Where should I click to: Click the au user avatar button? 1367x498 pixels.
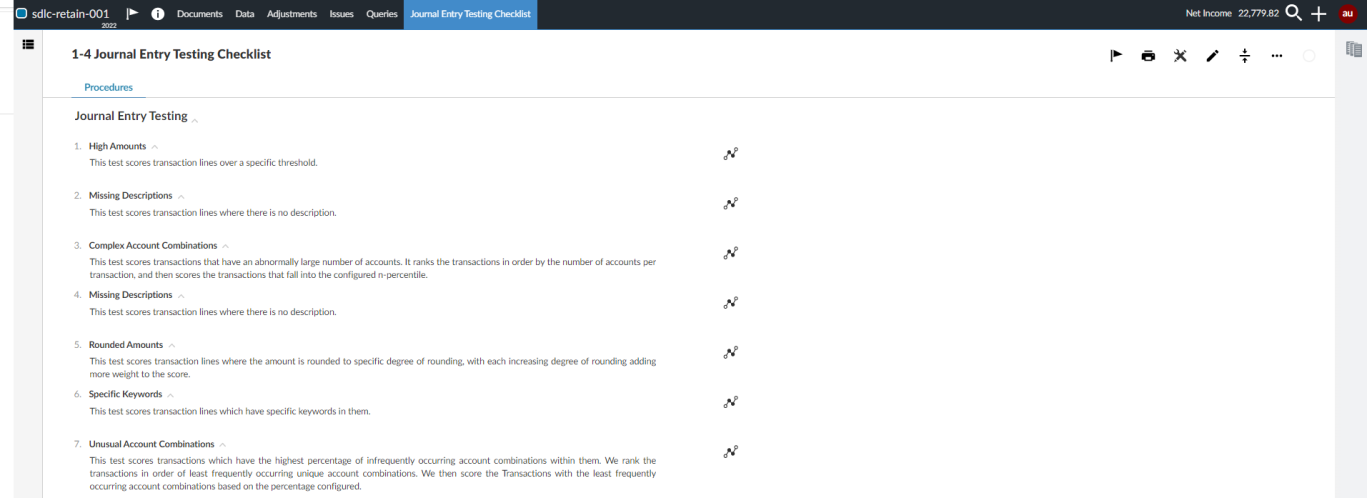[x=1346, y=13]
